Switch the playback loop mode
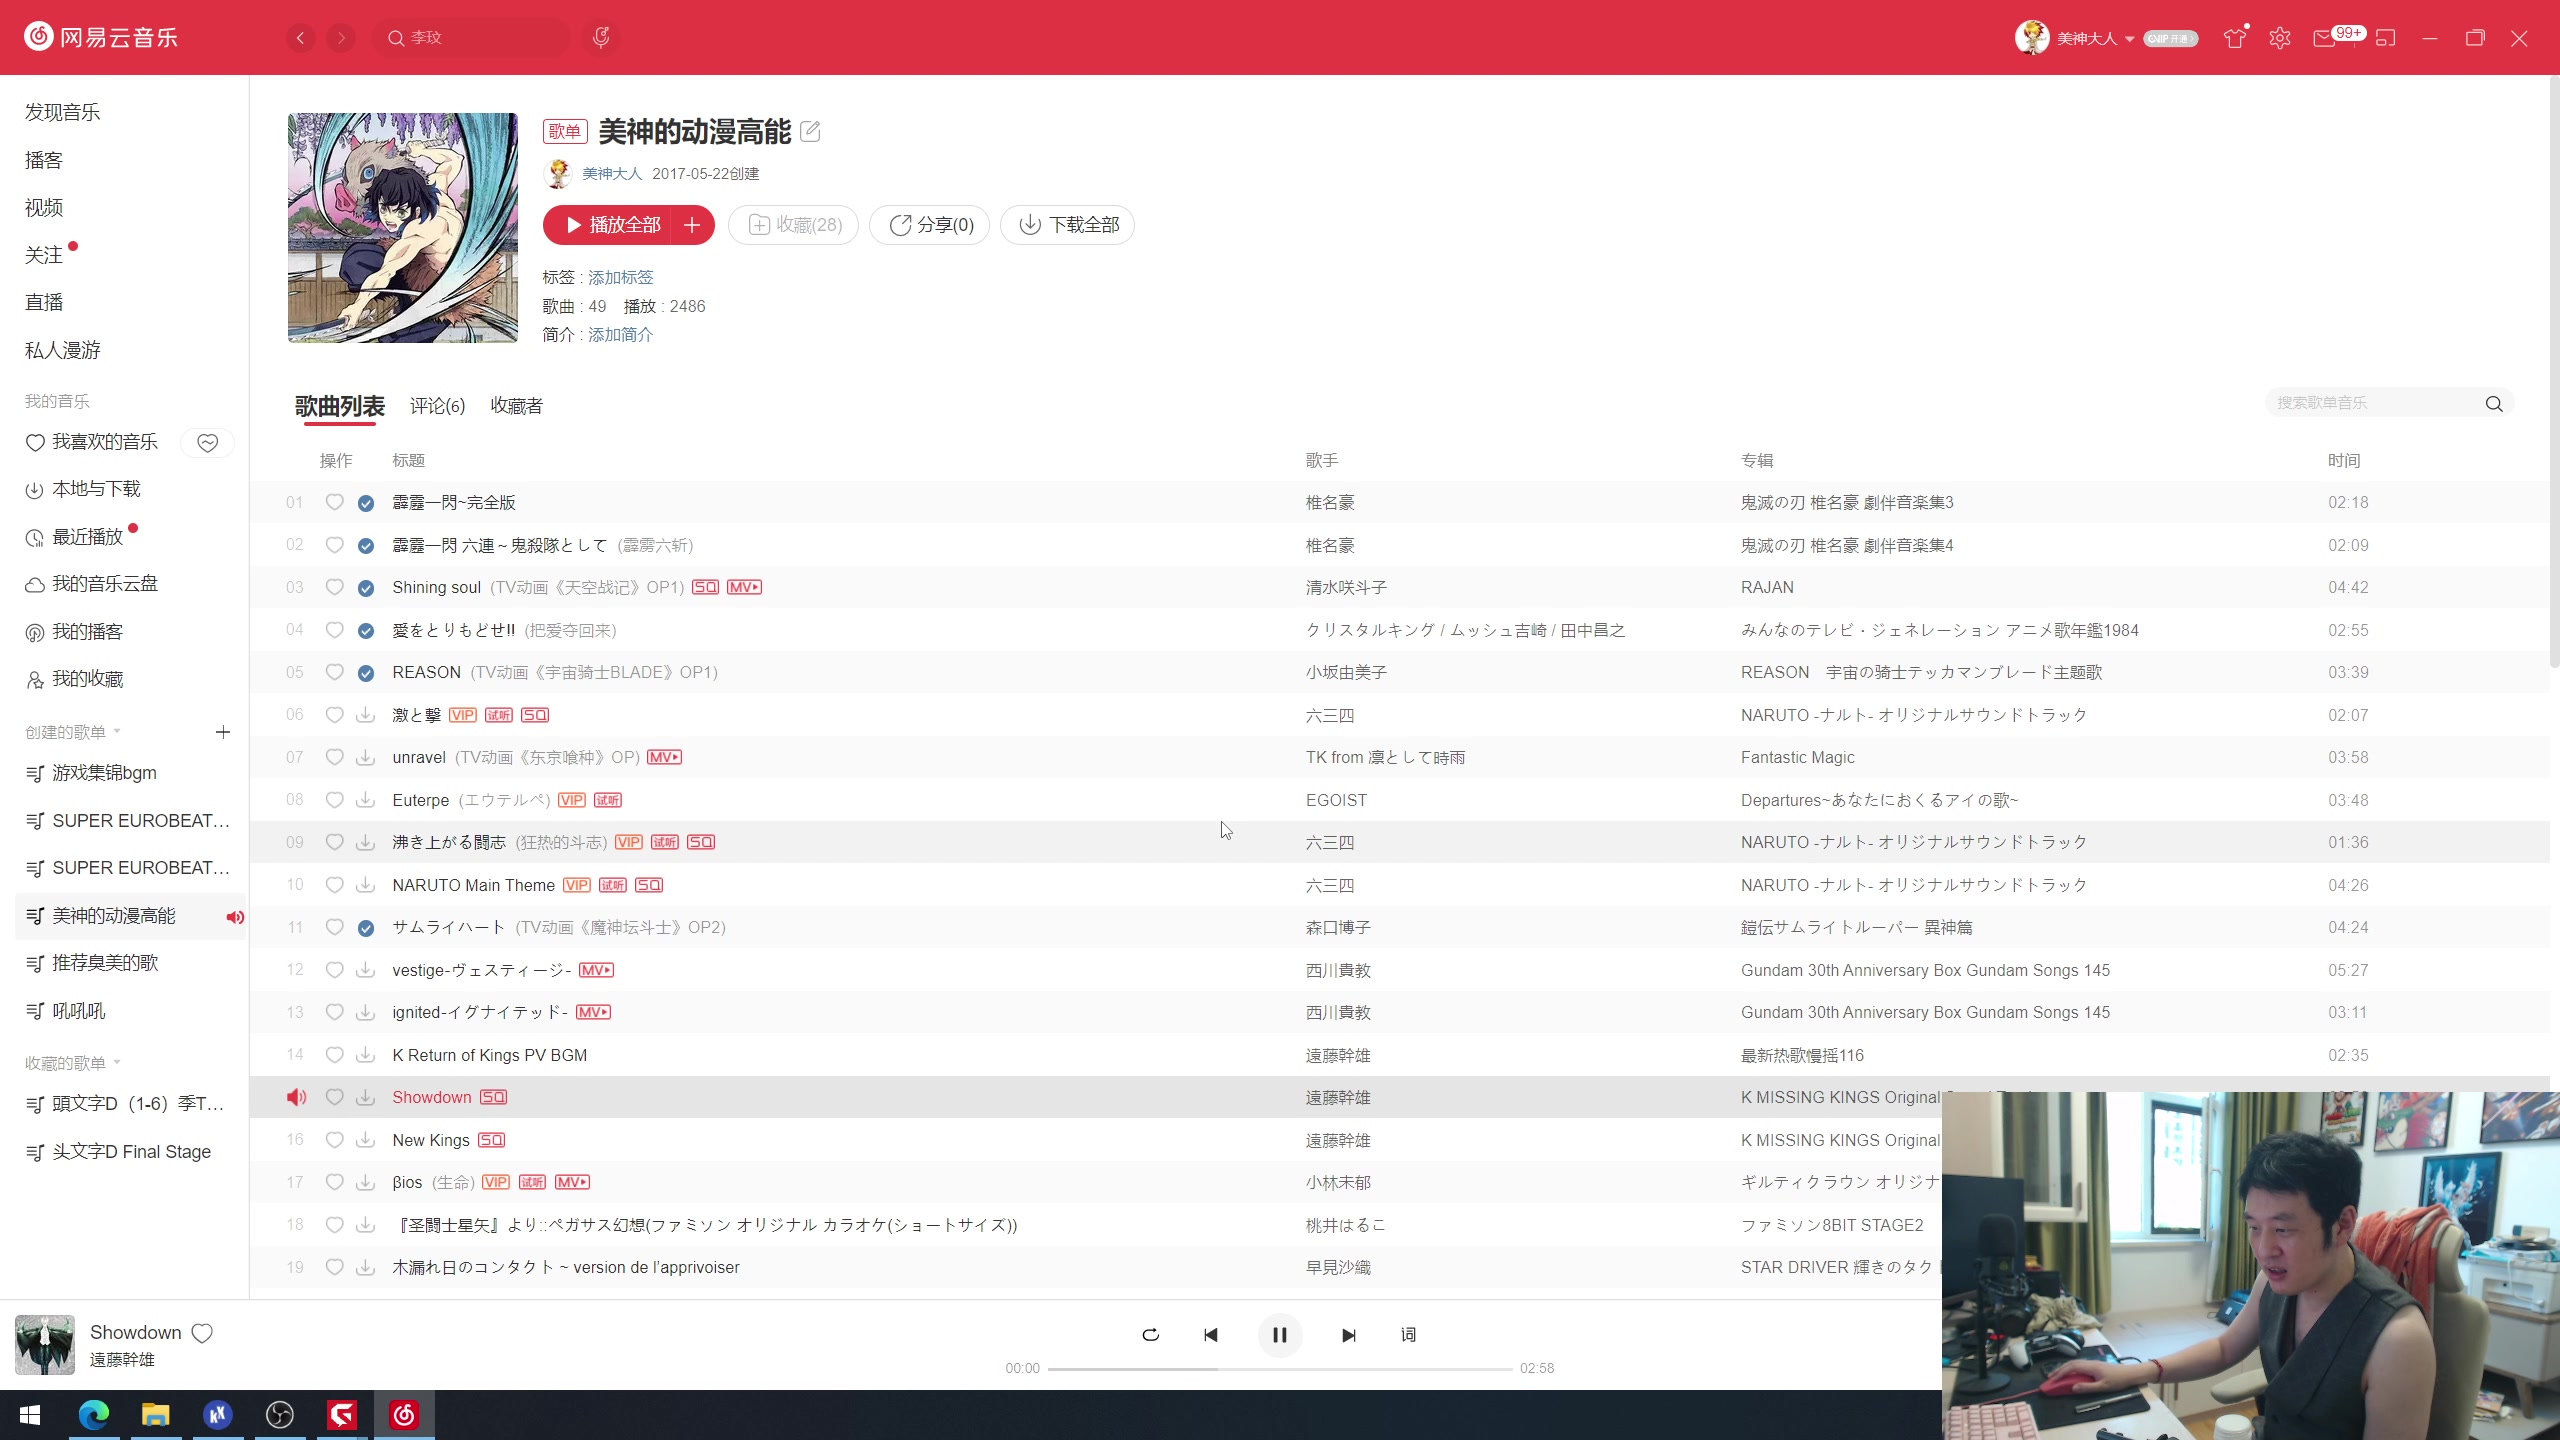 coord(1151,1335)
